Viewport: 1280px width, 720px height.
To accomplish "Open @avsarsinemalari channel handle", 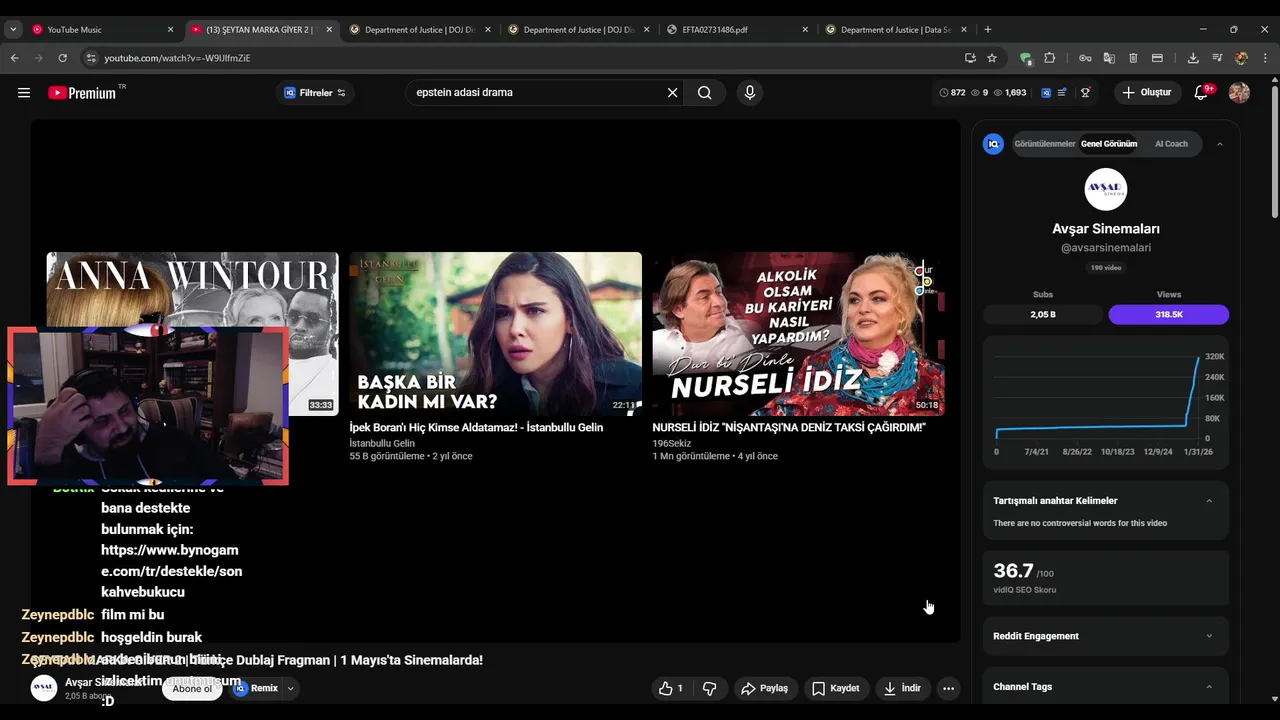I will point(1106,248).
